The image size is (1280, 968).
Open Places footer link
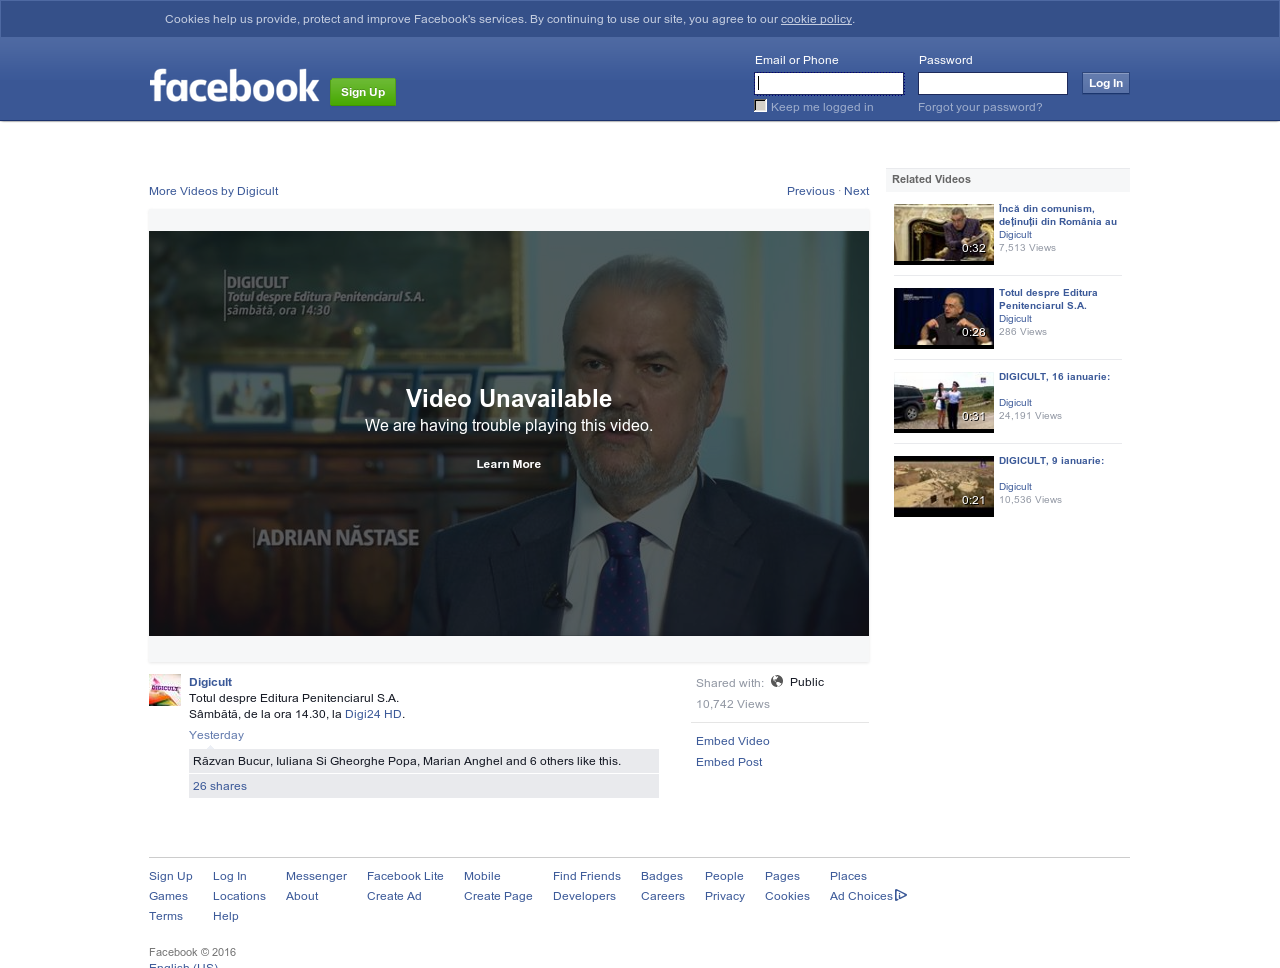pyautogui.click(x=848, y=876)
